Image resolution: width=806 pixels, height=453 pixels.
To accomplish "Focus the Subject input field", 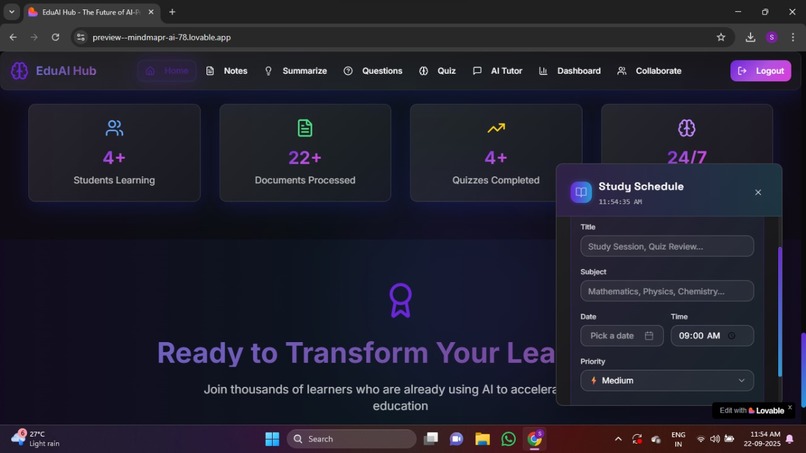I will tap(667, 291).
